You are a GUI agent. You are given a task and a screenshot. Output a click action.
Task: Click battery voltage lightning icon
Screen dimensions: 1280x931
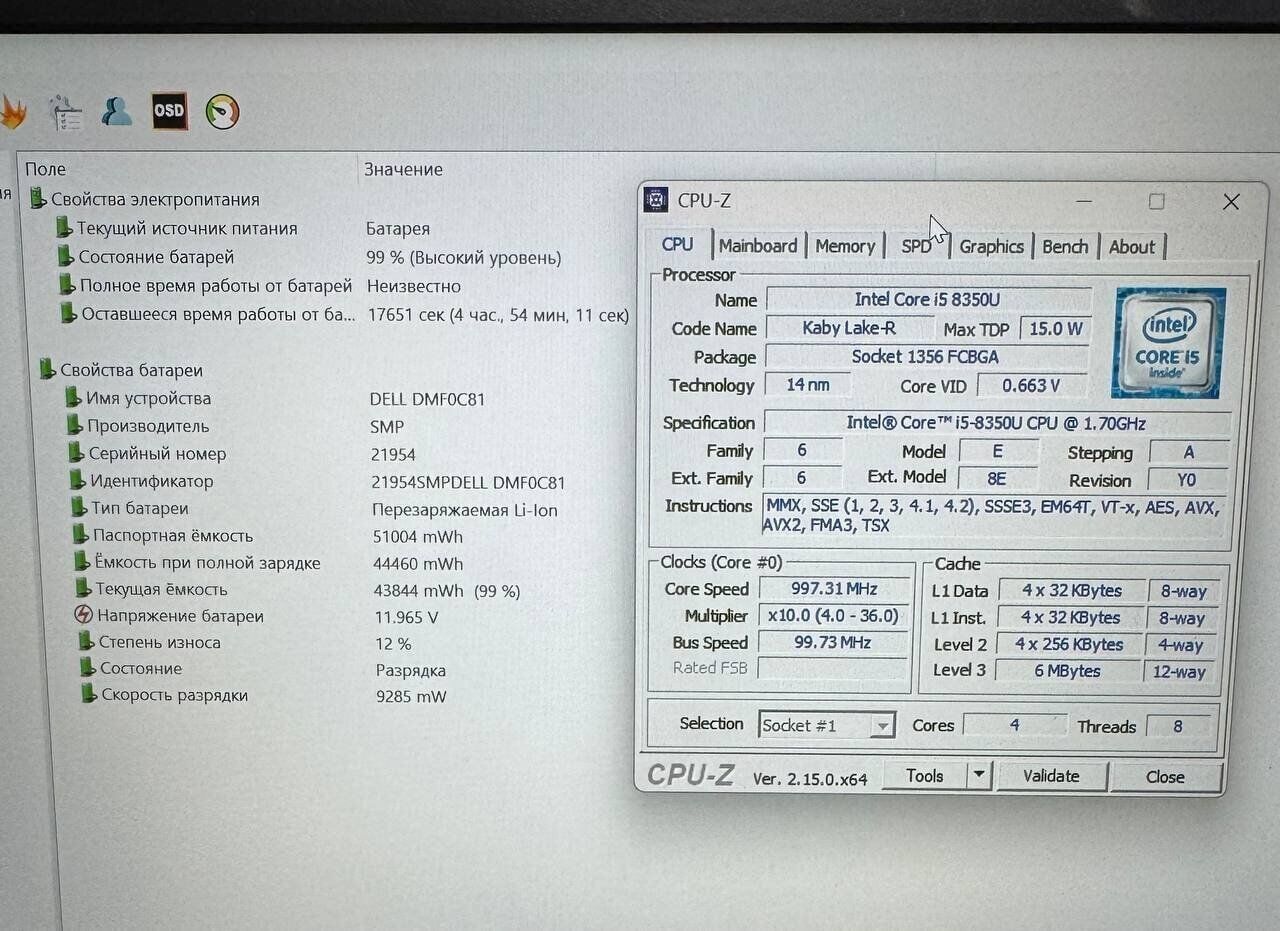click(84, 616)
